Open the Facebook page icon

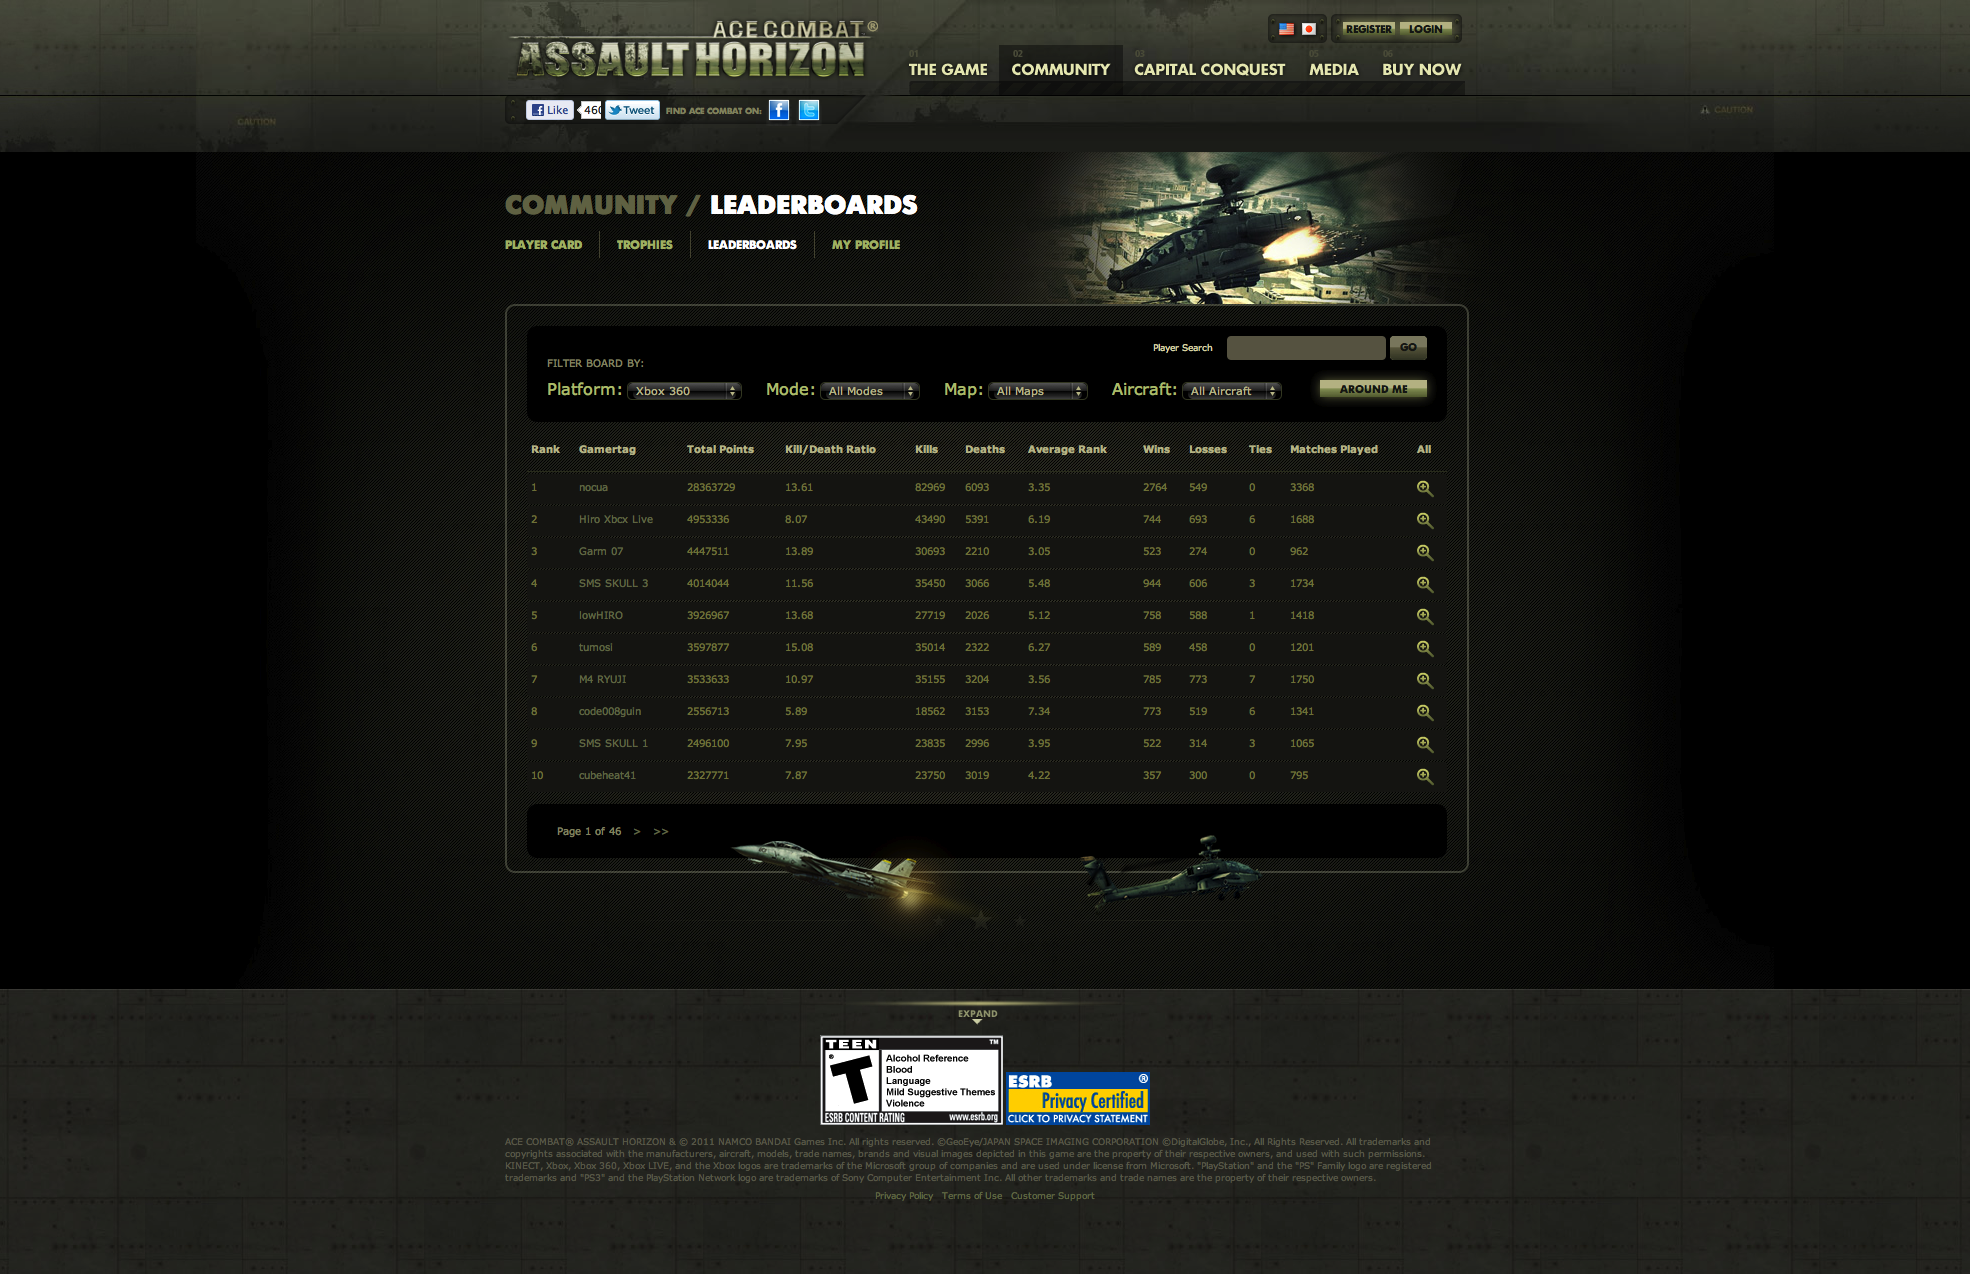pyautogui.click(x=779, y=110)
